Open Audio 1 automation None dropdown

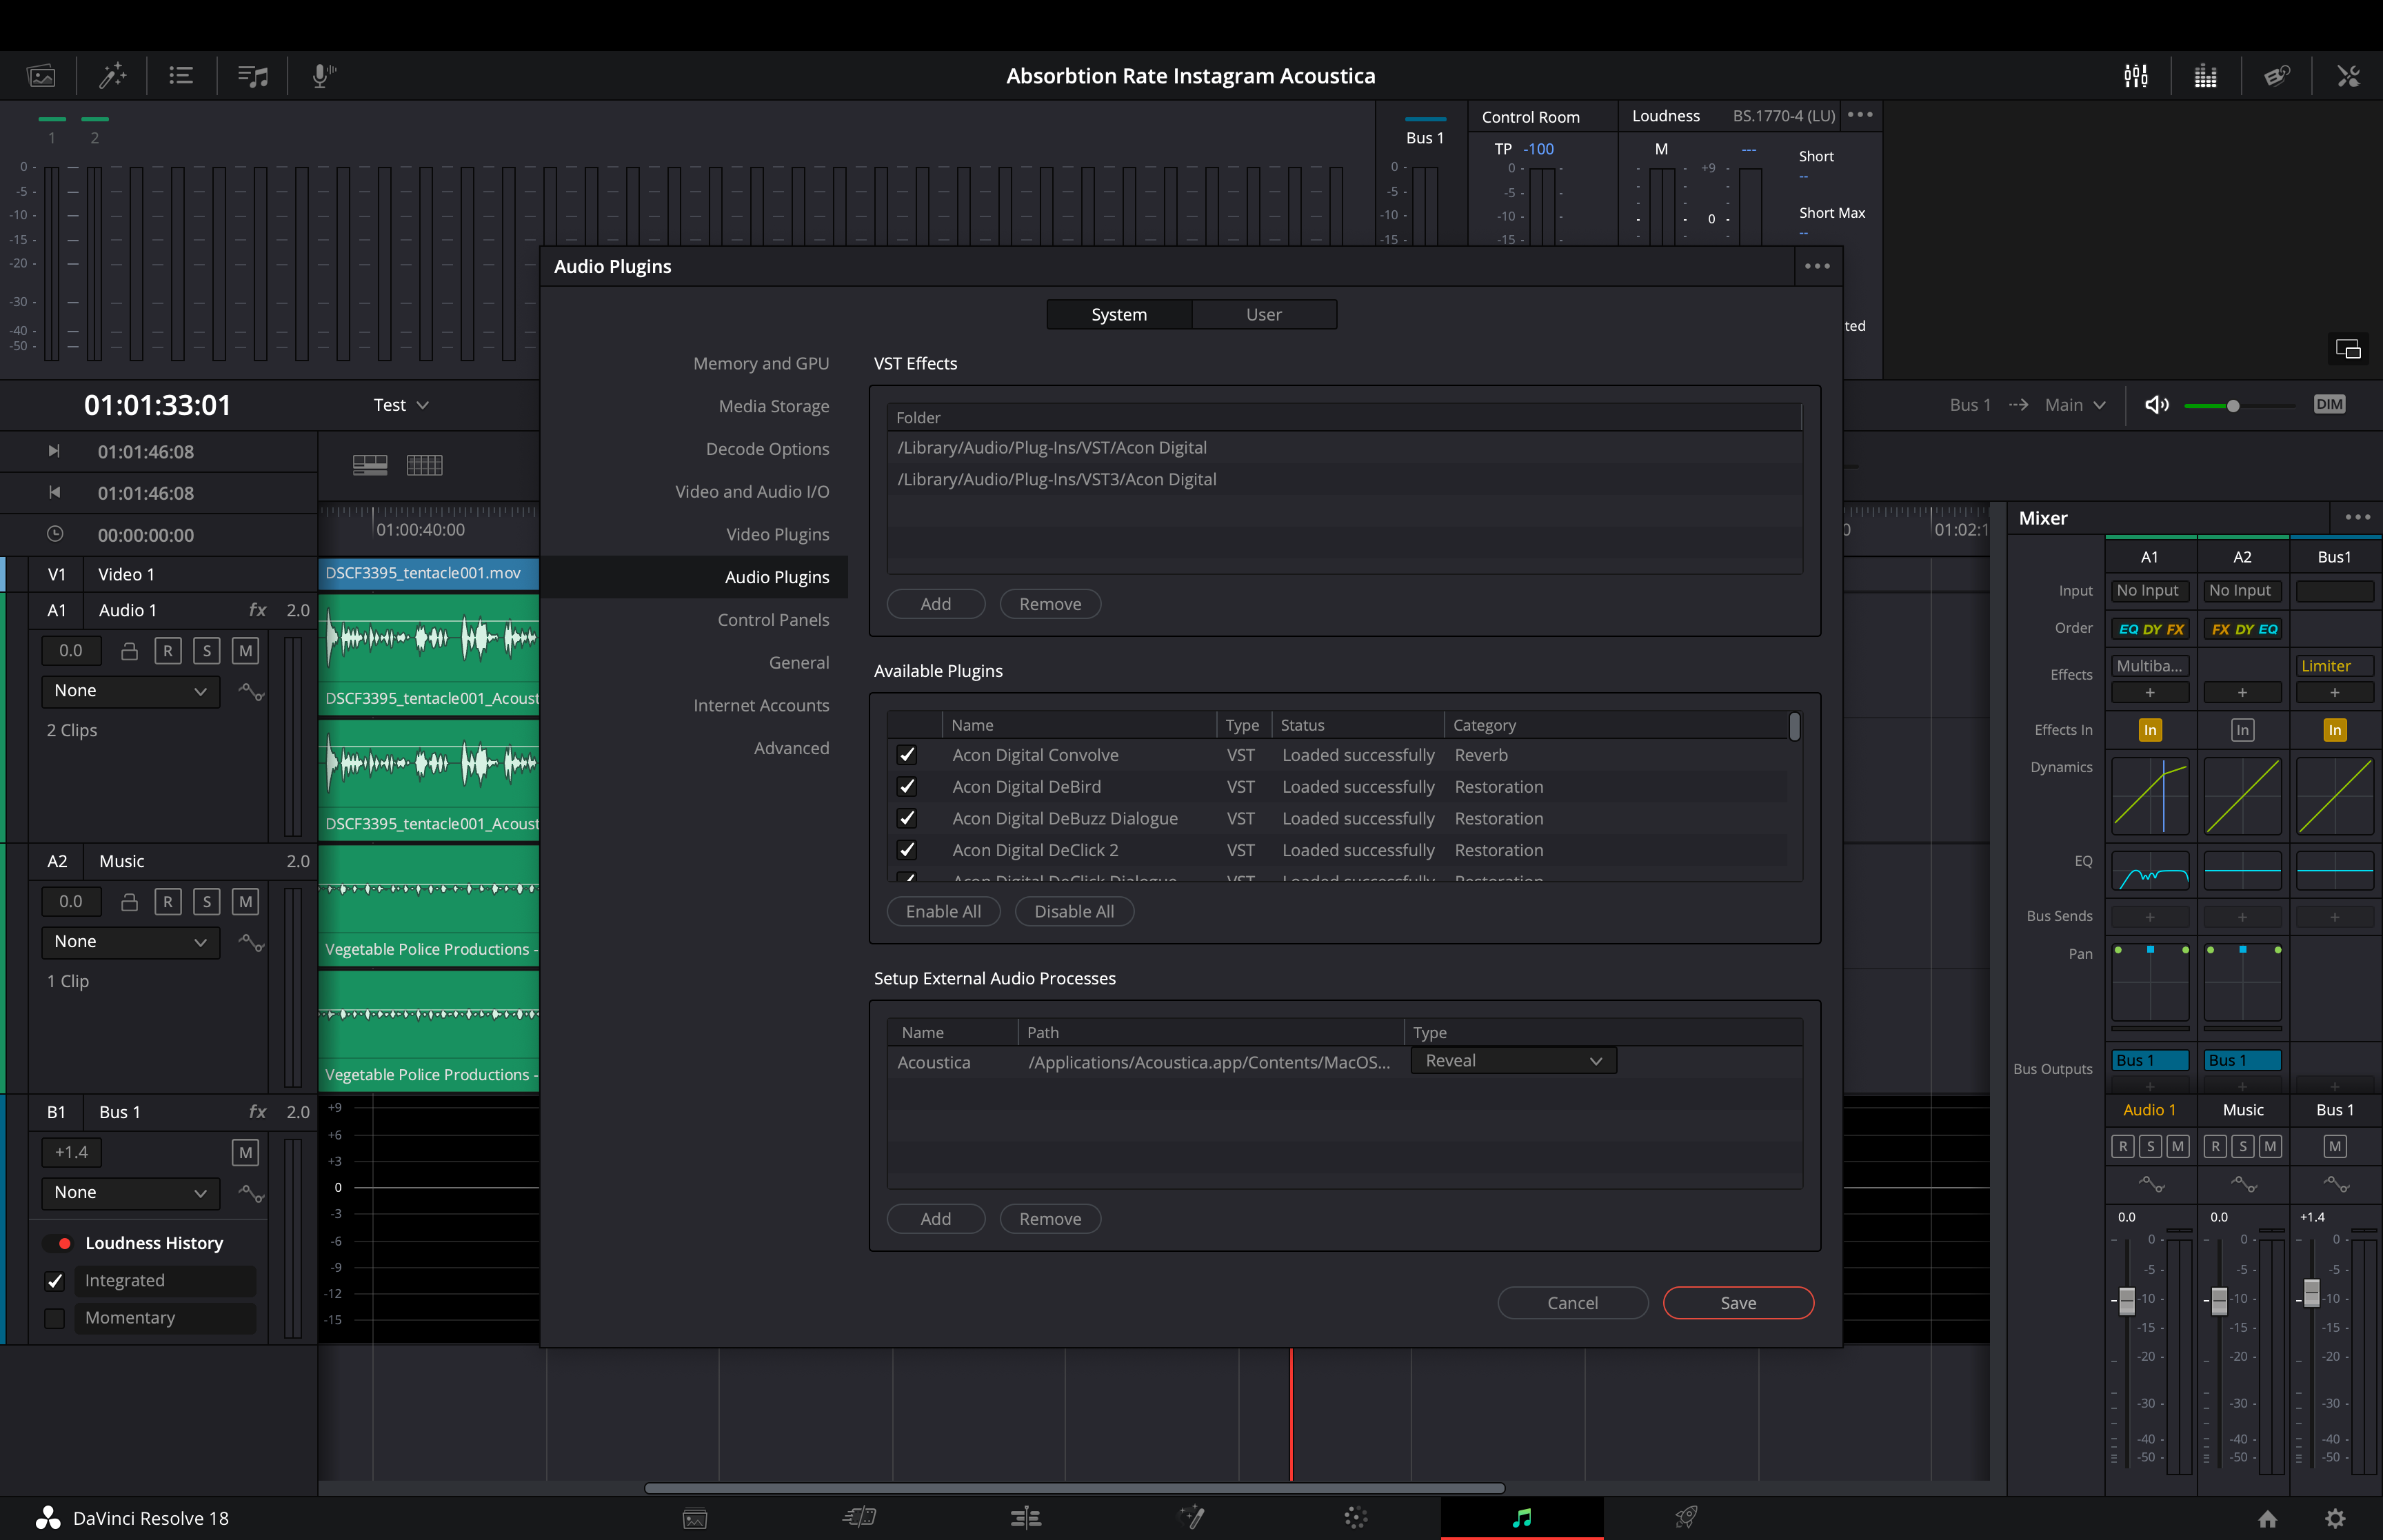[x=130, y=691]
